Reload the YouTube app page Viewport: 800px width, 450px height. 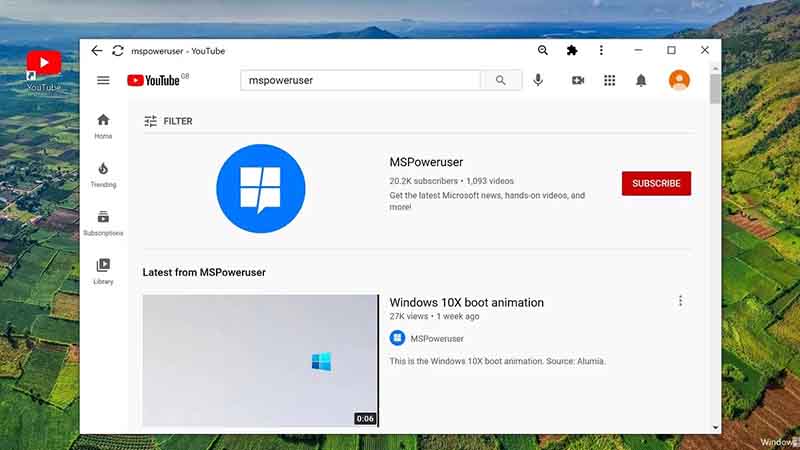pos(118,51)
